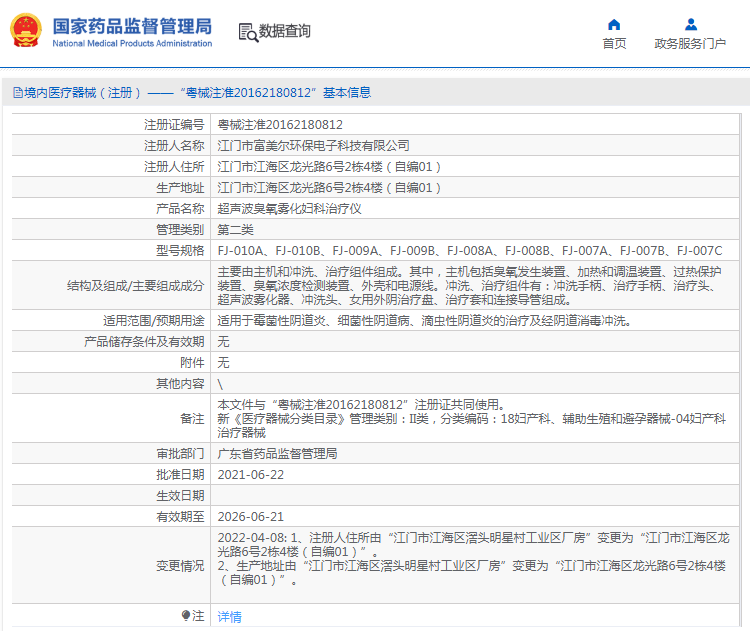Click 国家药品监督管理局 site title
This screenshot has height=631, width=750.
click(132, 26)
